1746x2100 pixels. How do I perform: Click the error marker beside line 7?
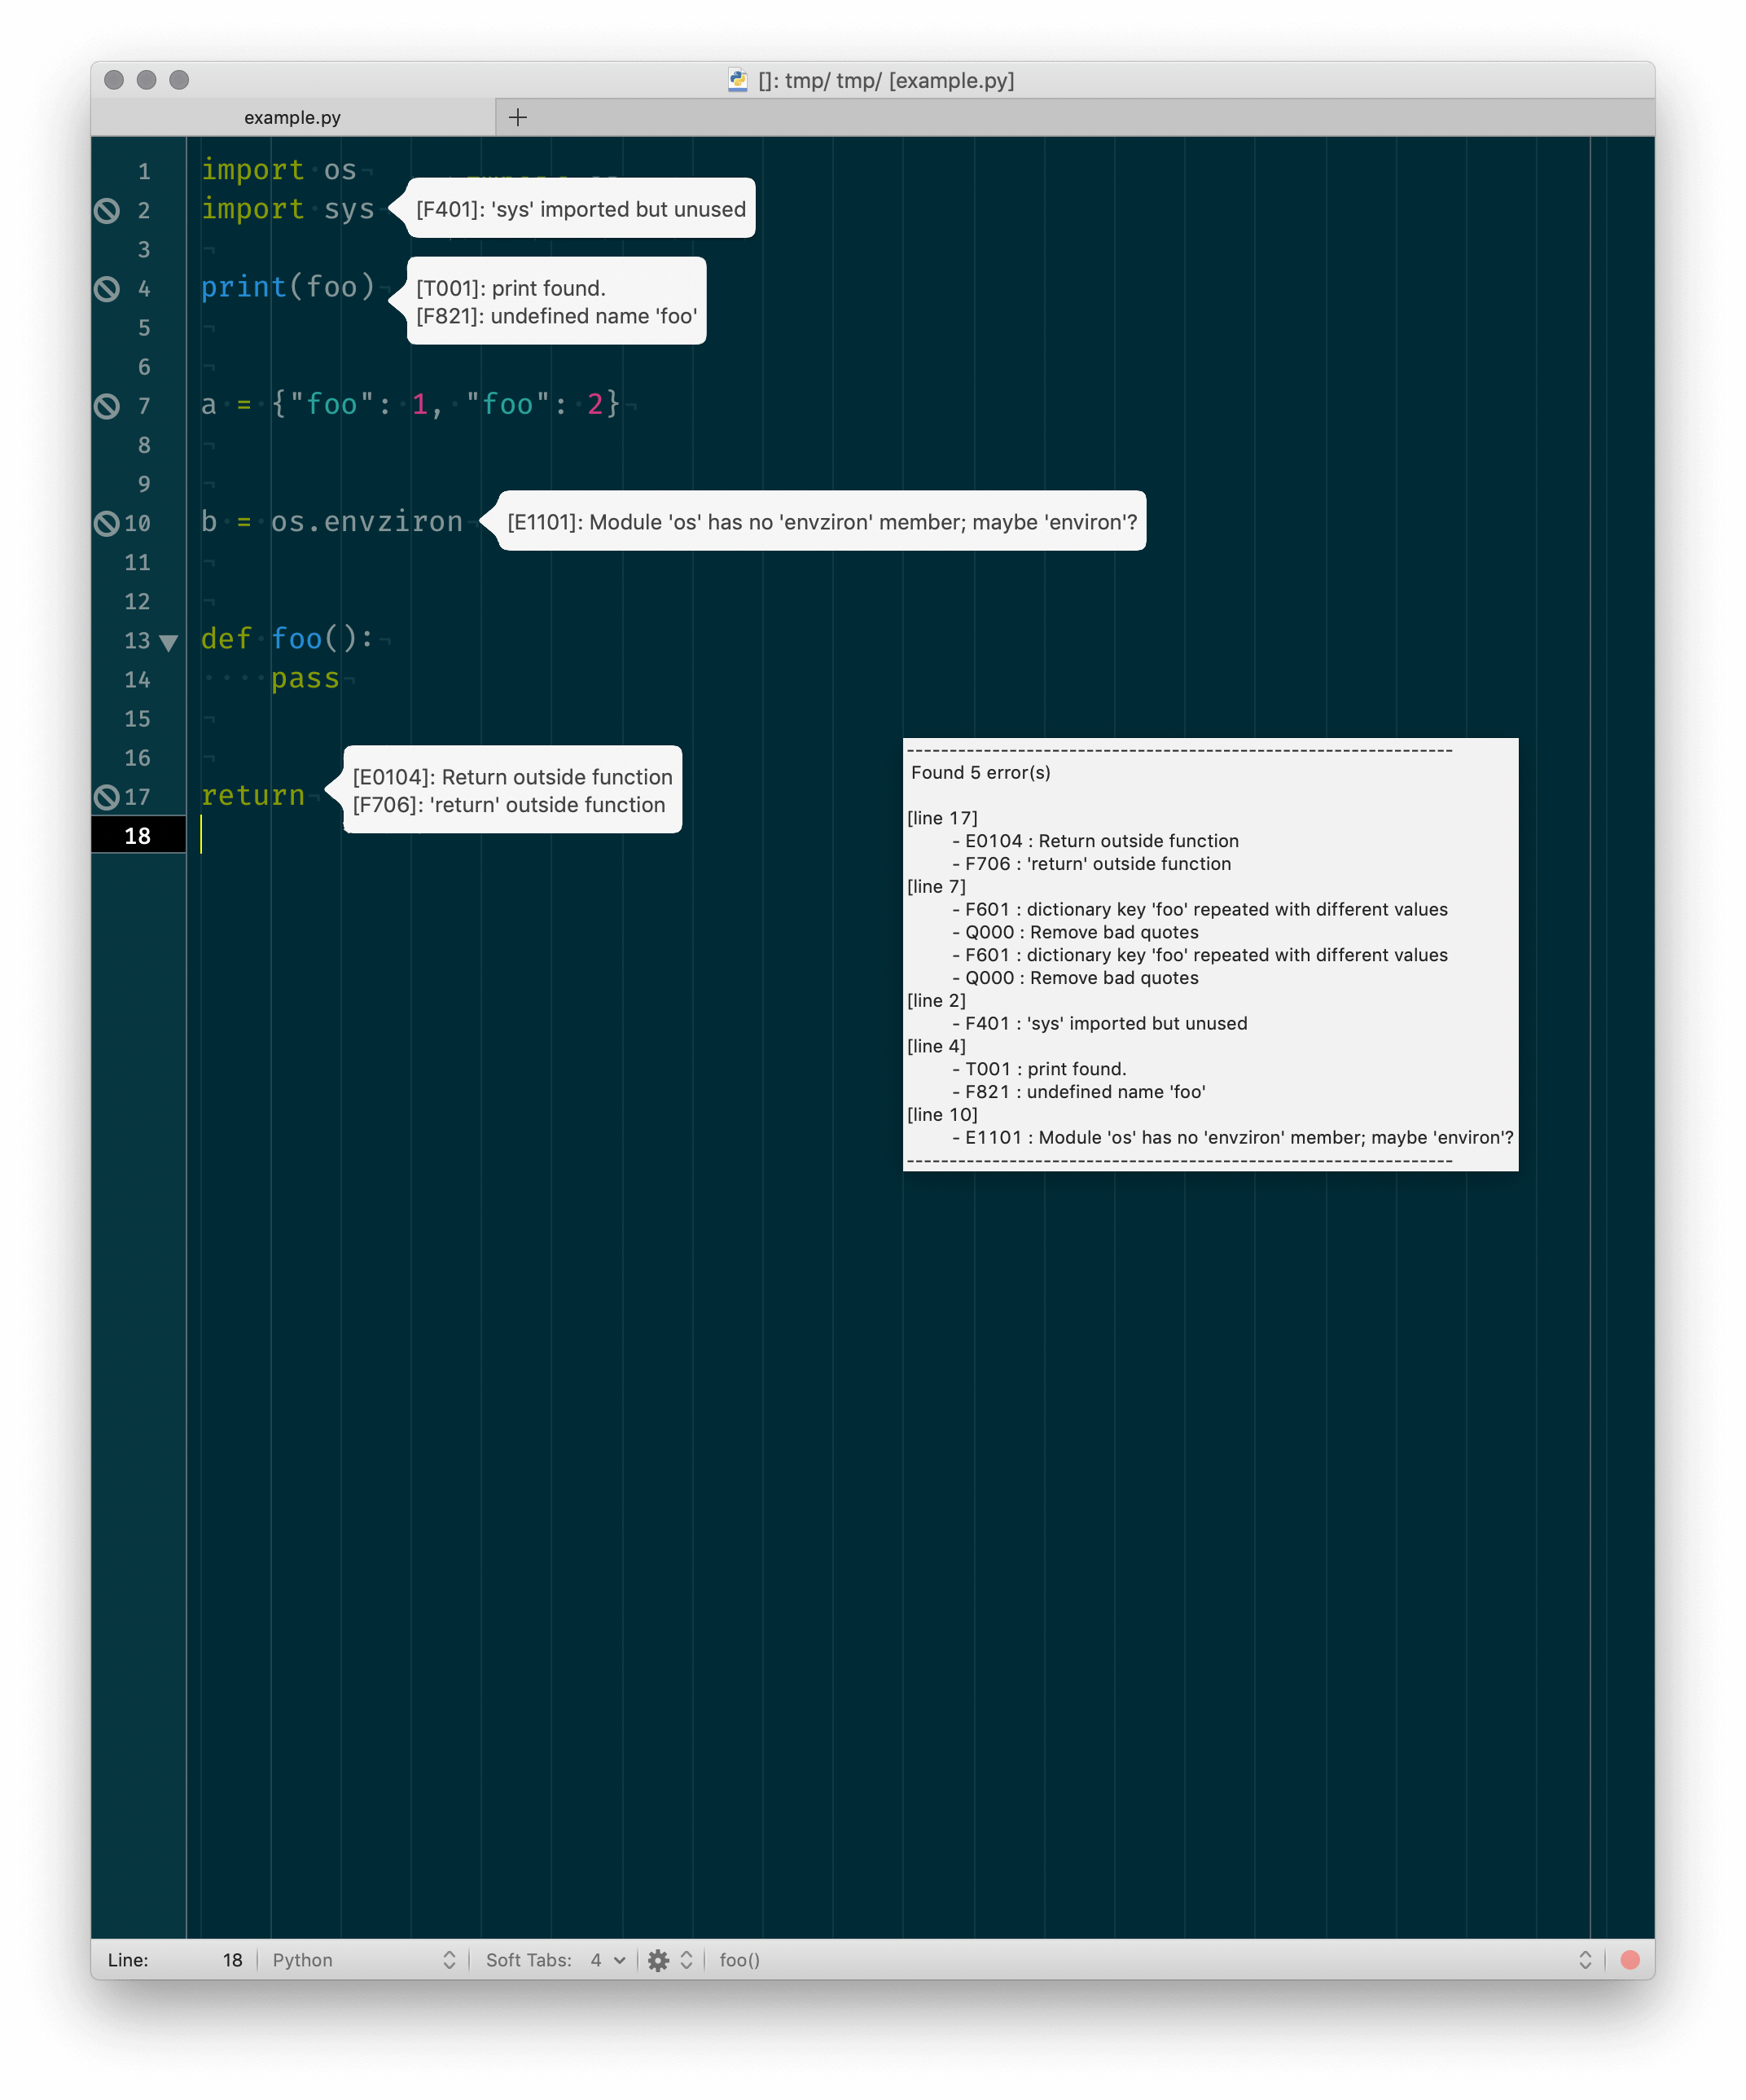pyautogui.click(x=107, y=406)
